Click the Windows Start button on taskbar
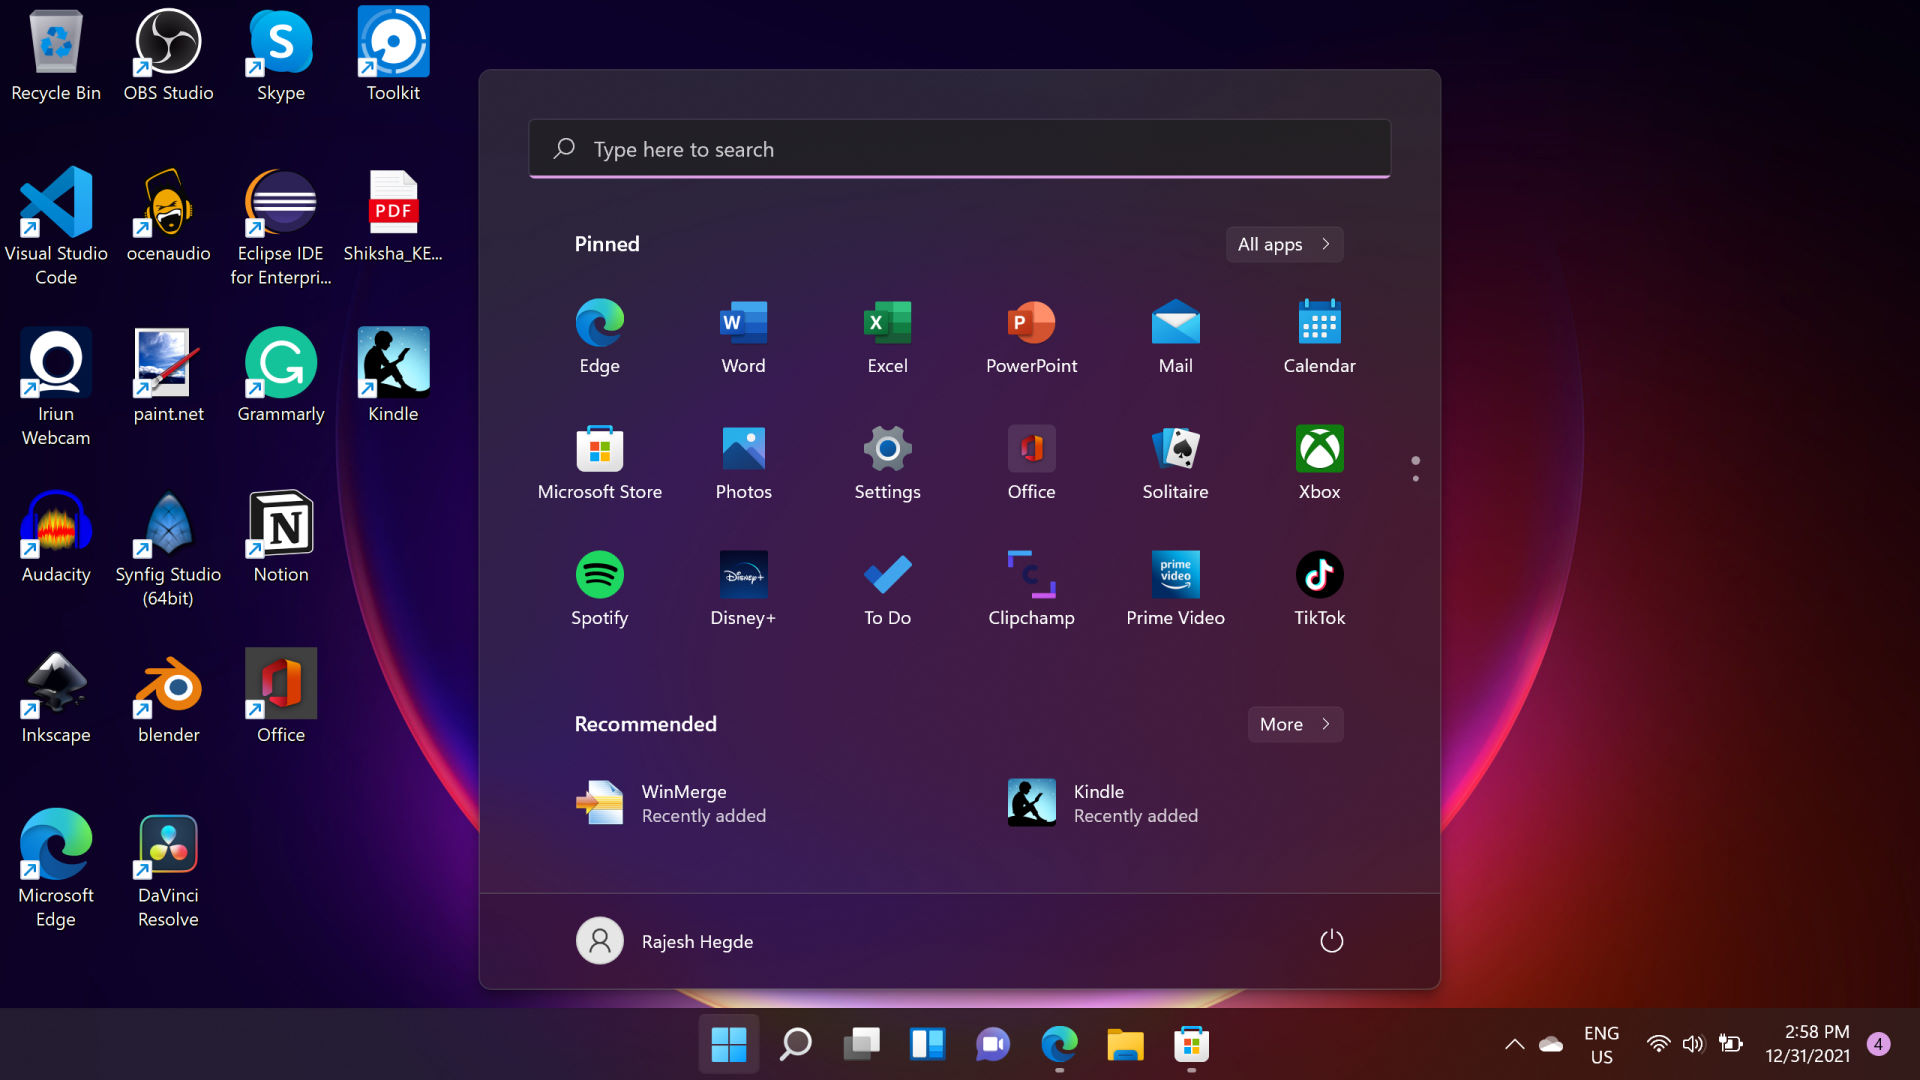The width and height of the screenshot is (1920, 1080). [729, 1044]
